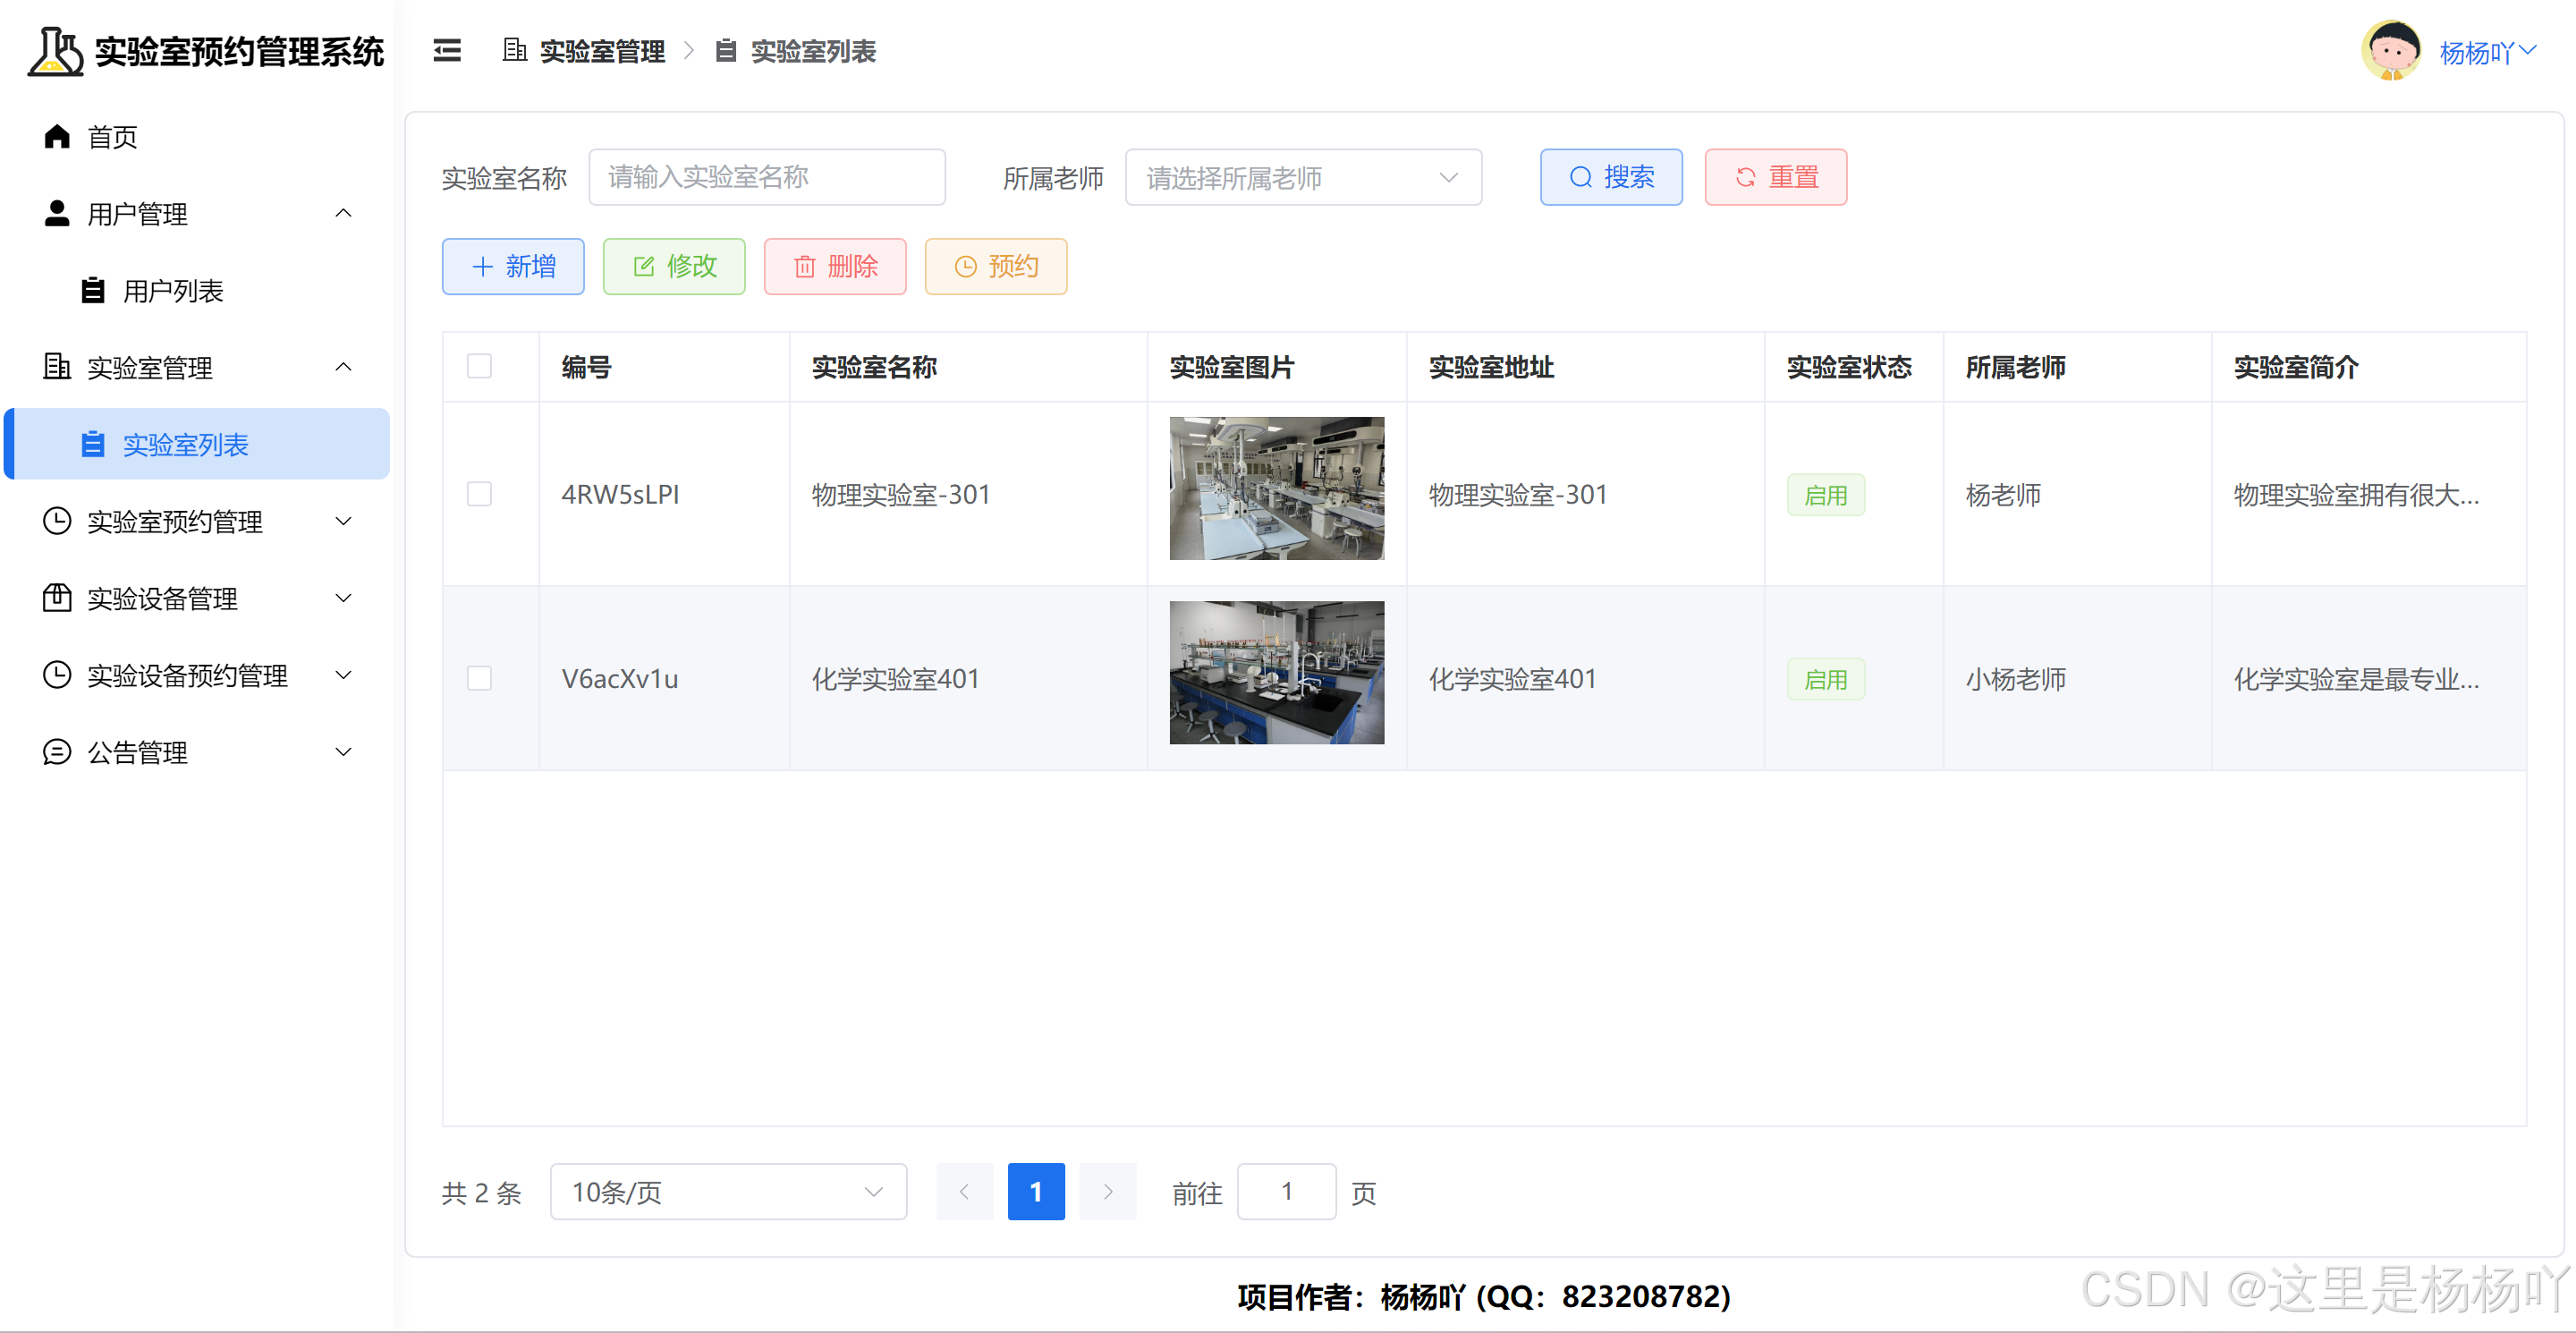This screenshot has height=1333, width=2576.
Task: Click the 新增 add button
Action: (513, 266)
